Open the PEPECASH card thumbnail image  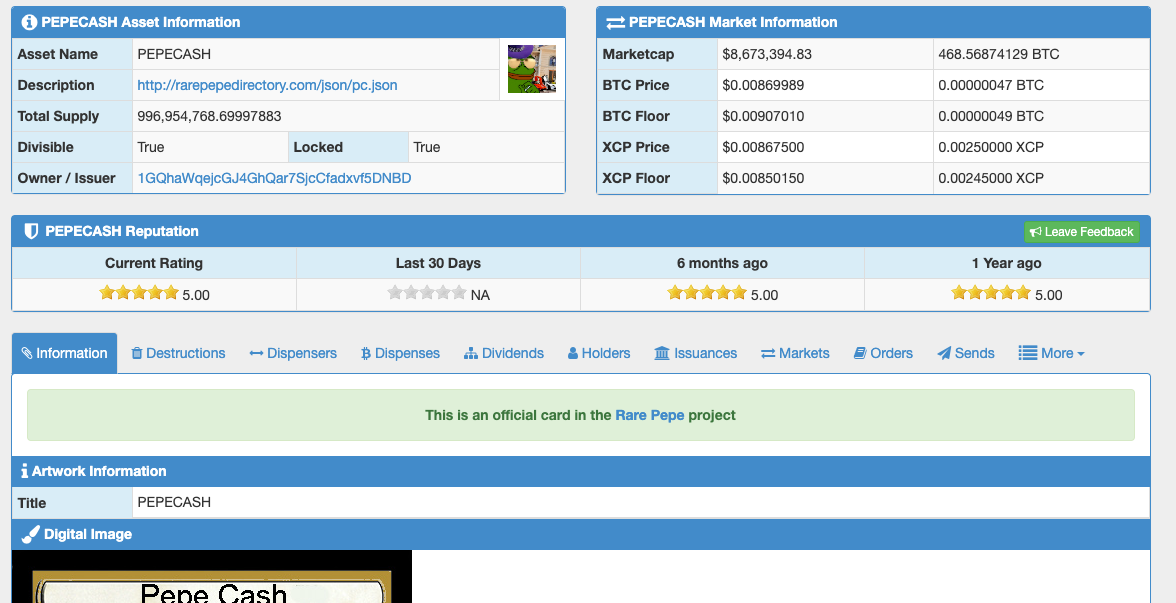tap(532, 69)
